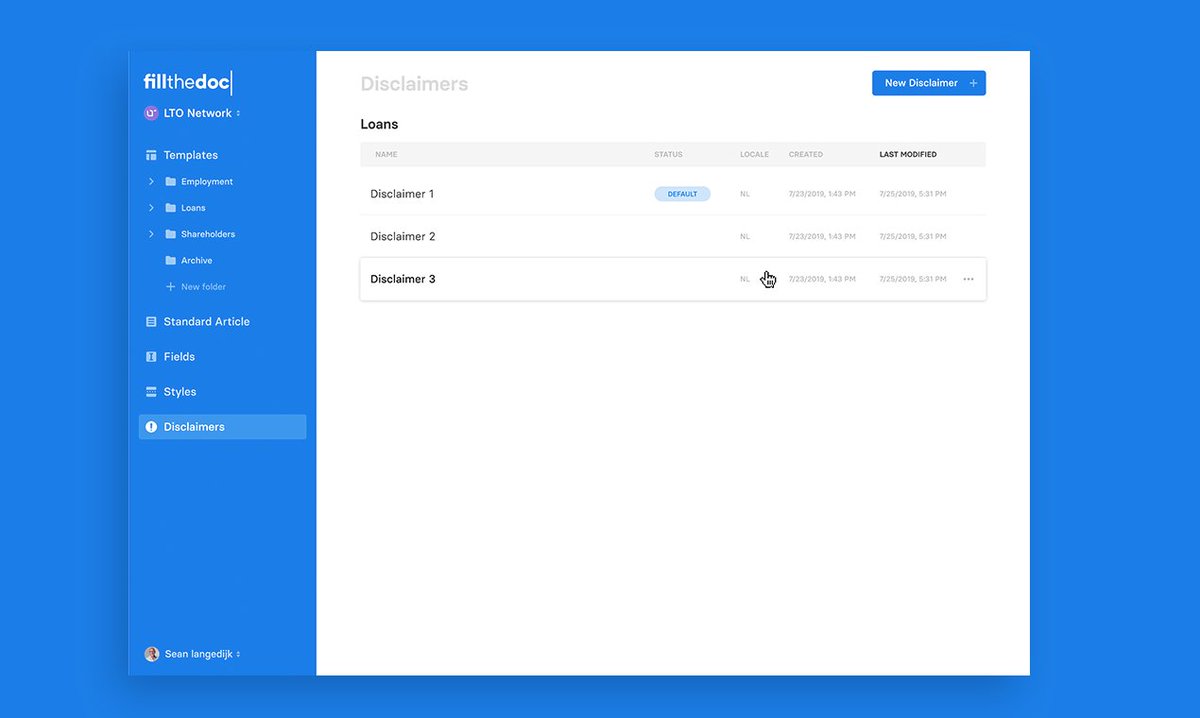The height and width of the screenshot is (718, 1200).
Task: Click the DEFAULT status badge
Action: coord(682,194)
